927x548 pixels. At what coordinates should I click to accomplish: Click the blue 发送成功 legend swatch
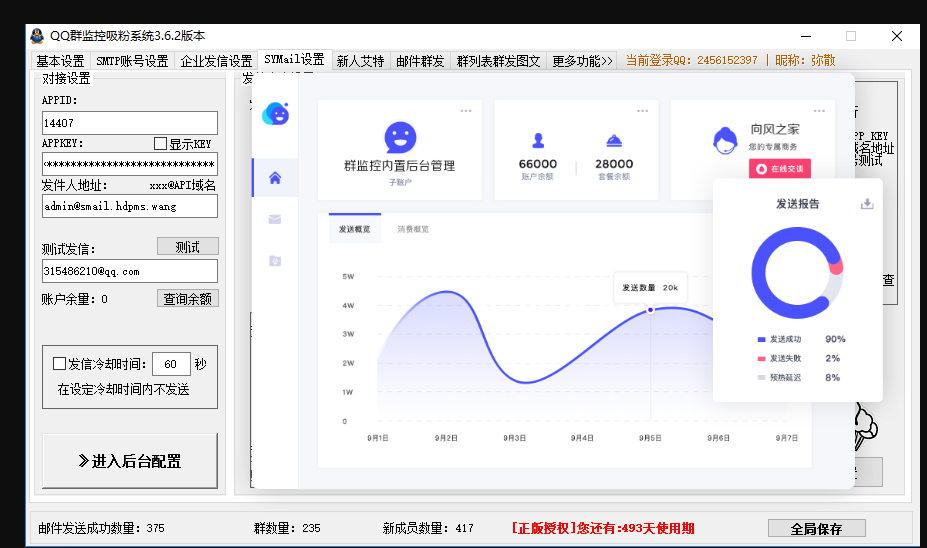(x=761, y=339)
